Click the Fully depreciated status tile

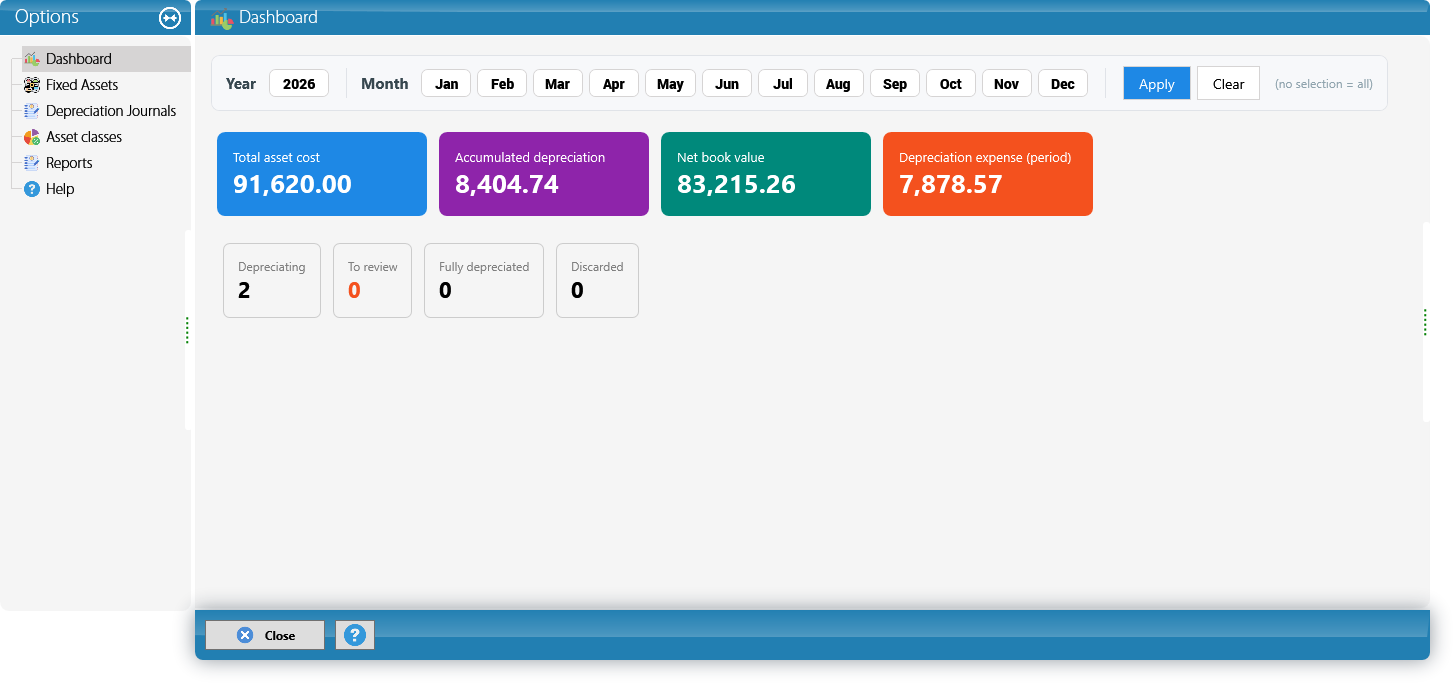484,281
